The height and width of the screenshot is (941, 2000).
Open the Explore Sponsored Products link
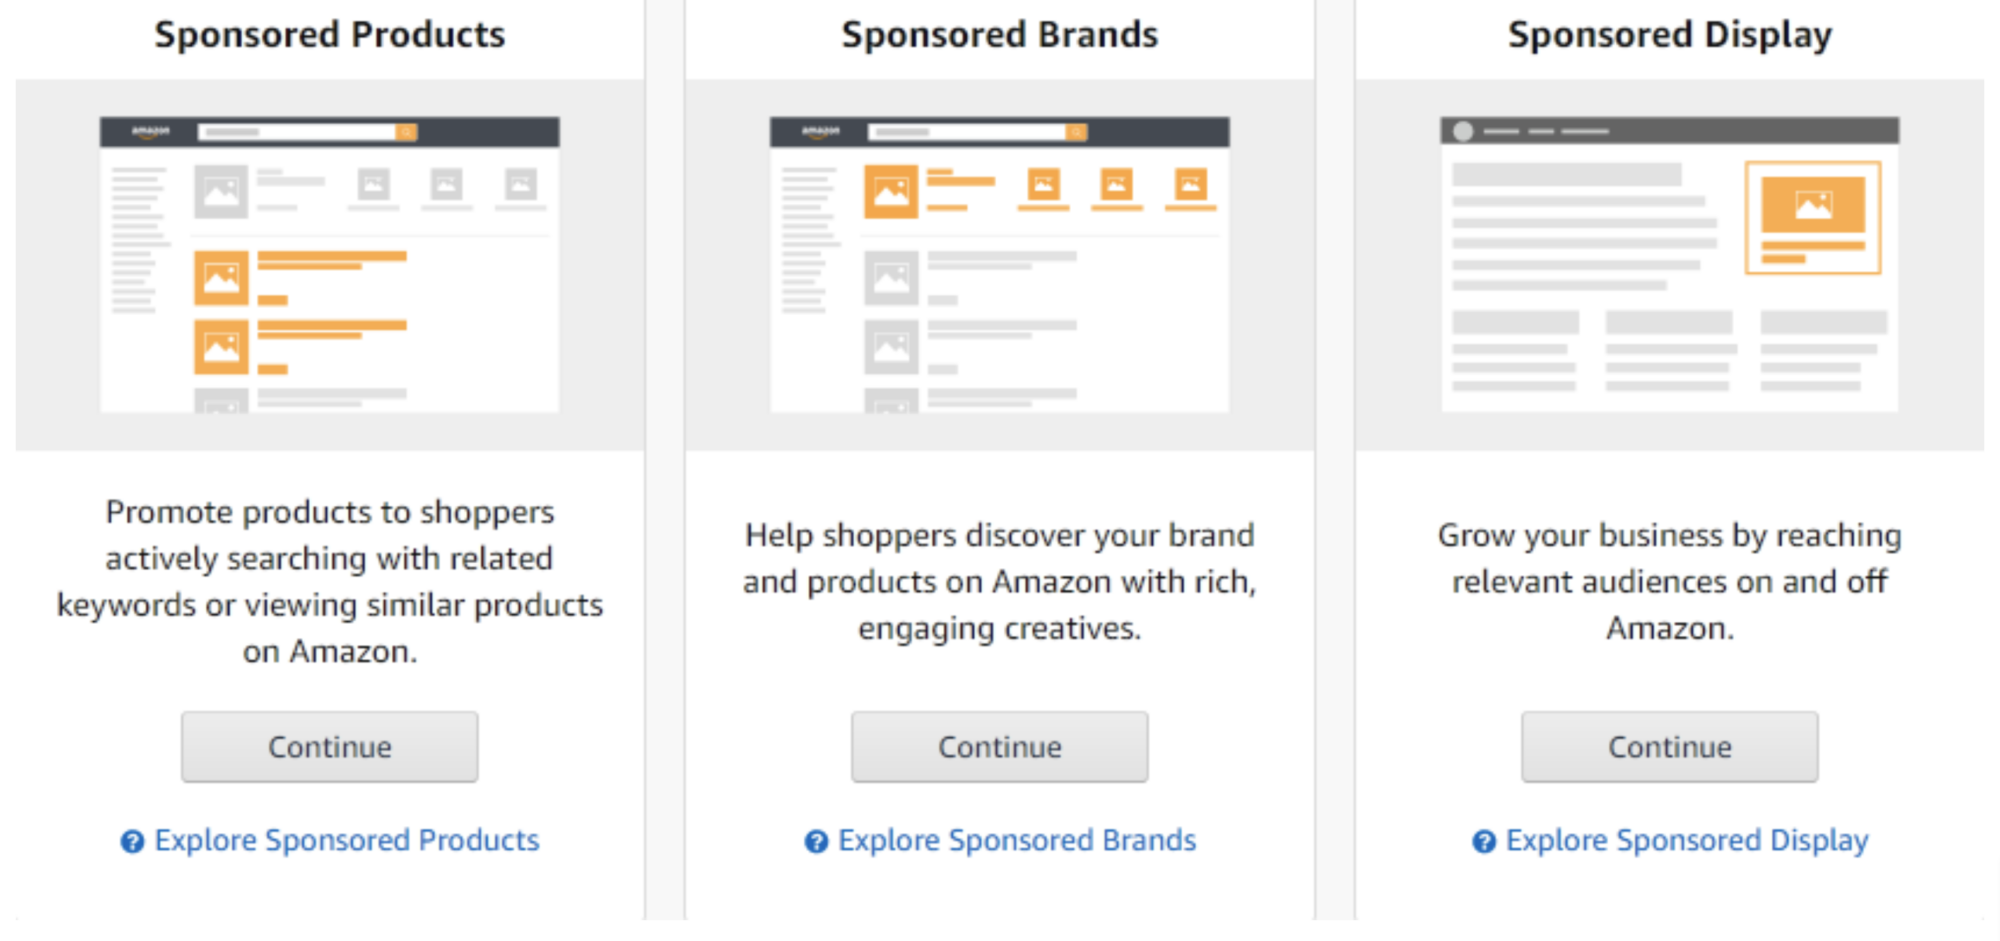(x=347, y=840)
